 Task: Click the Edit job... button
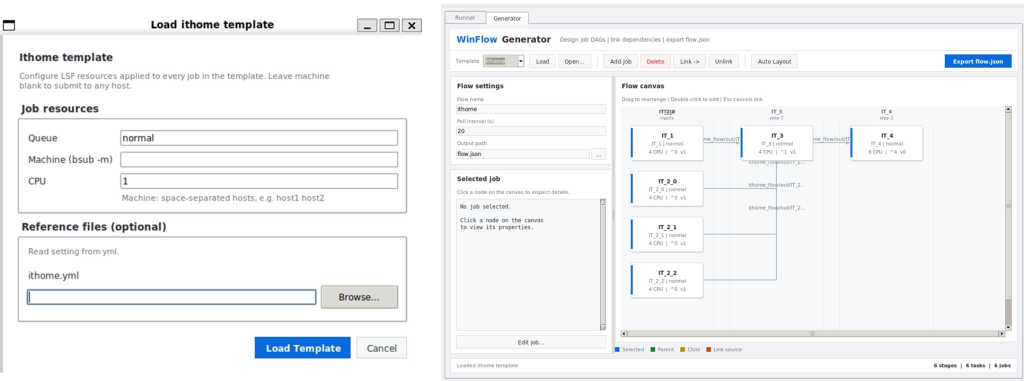[531, 342]
